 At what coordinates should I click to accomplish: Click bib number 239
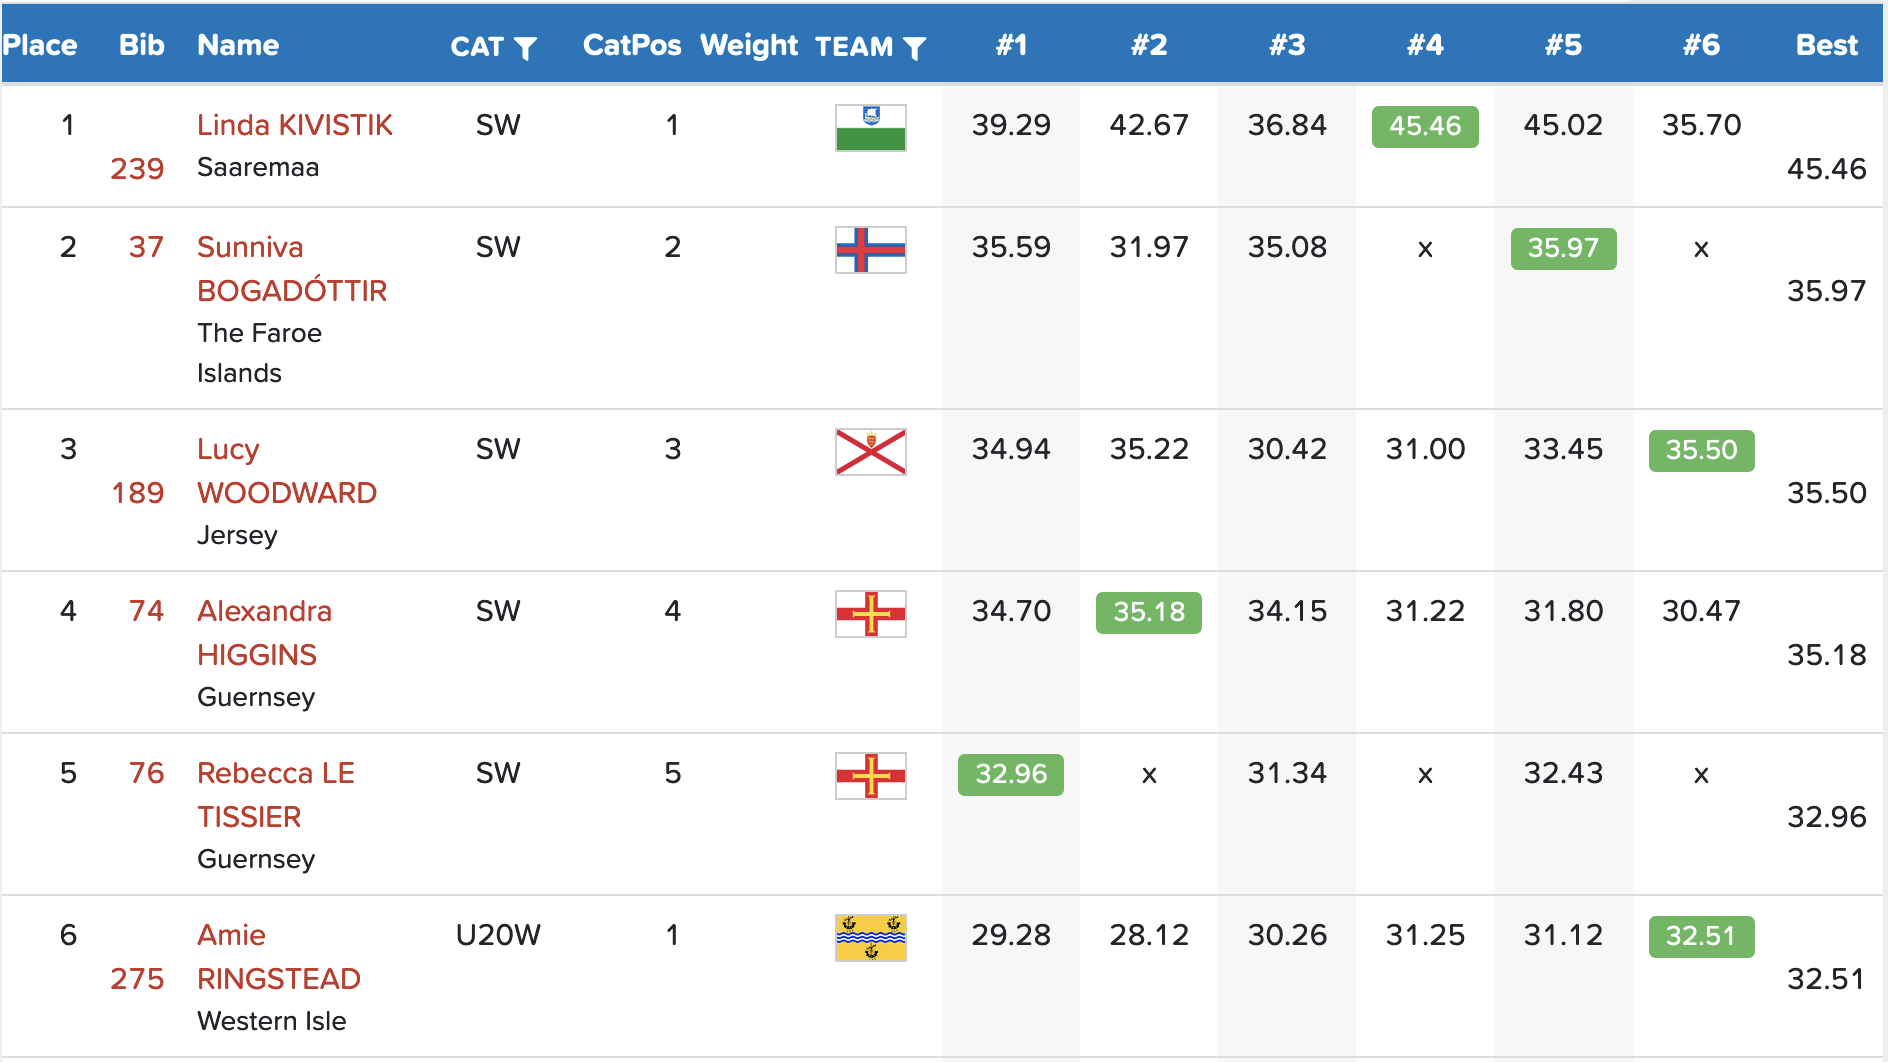click(137, 168)
